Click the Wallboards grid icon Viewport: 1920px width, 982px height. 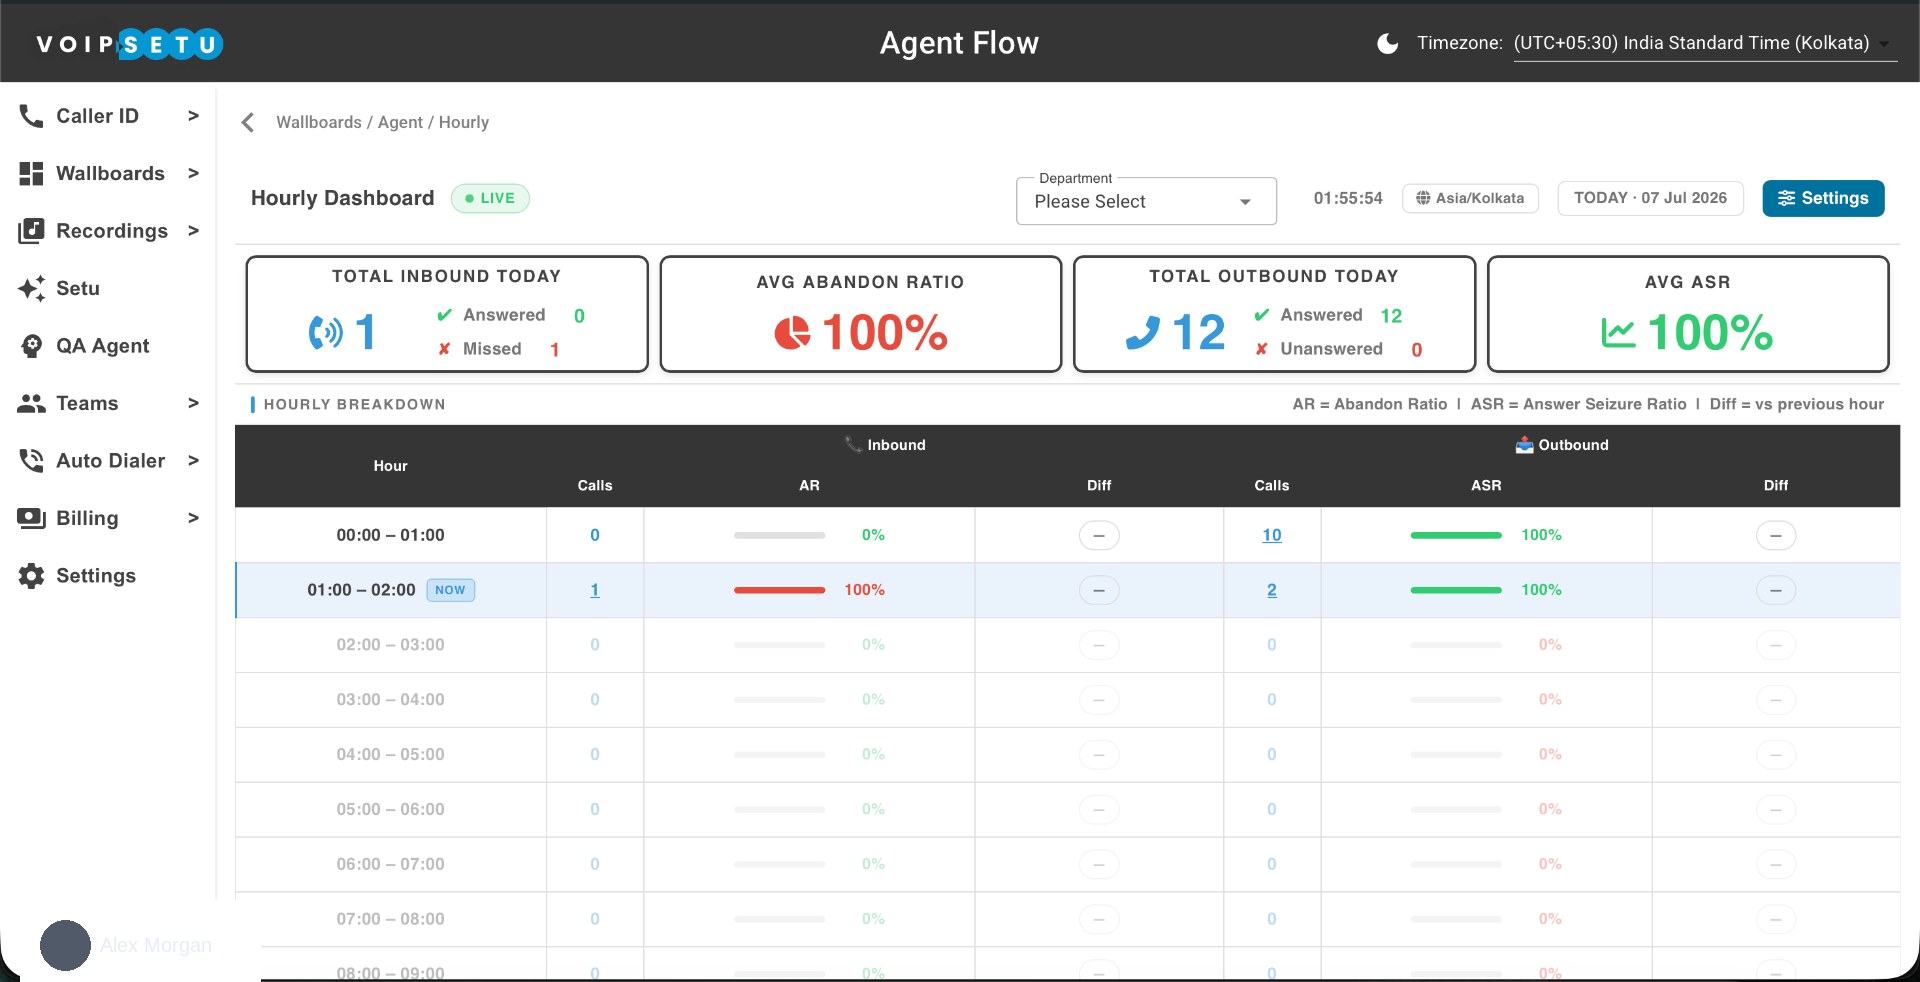(31, 174)
